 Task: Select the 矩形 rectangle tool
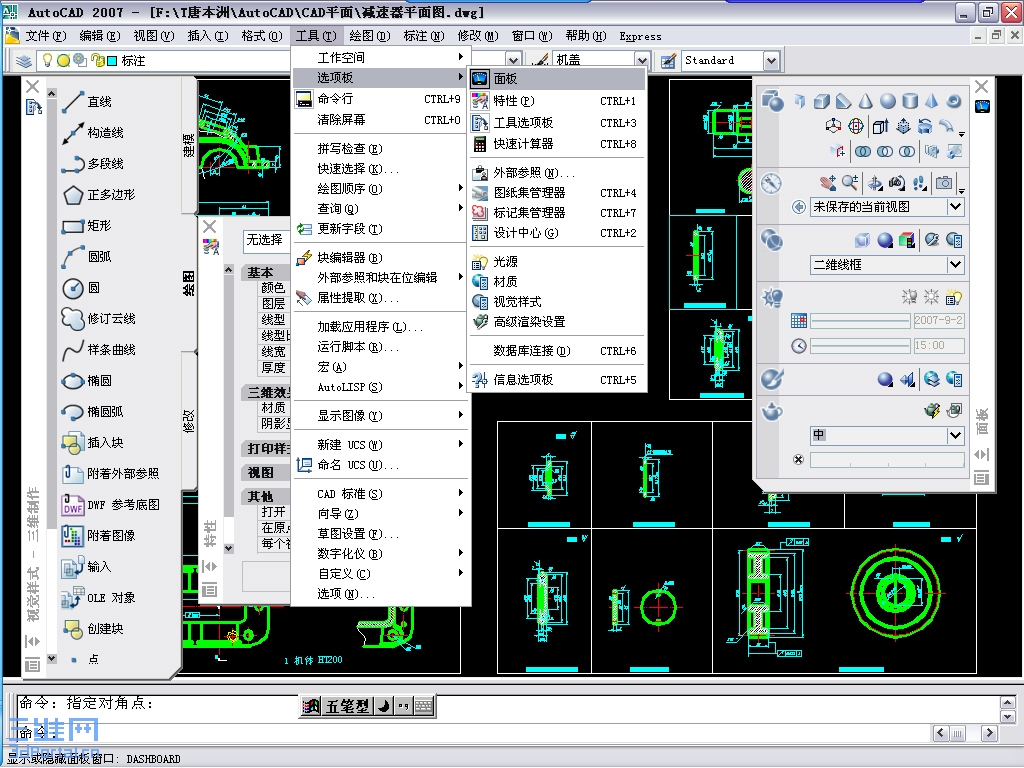click(x=88, y=225)
